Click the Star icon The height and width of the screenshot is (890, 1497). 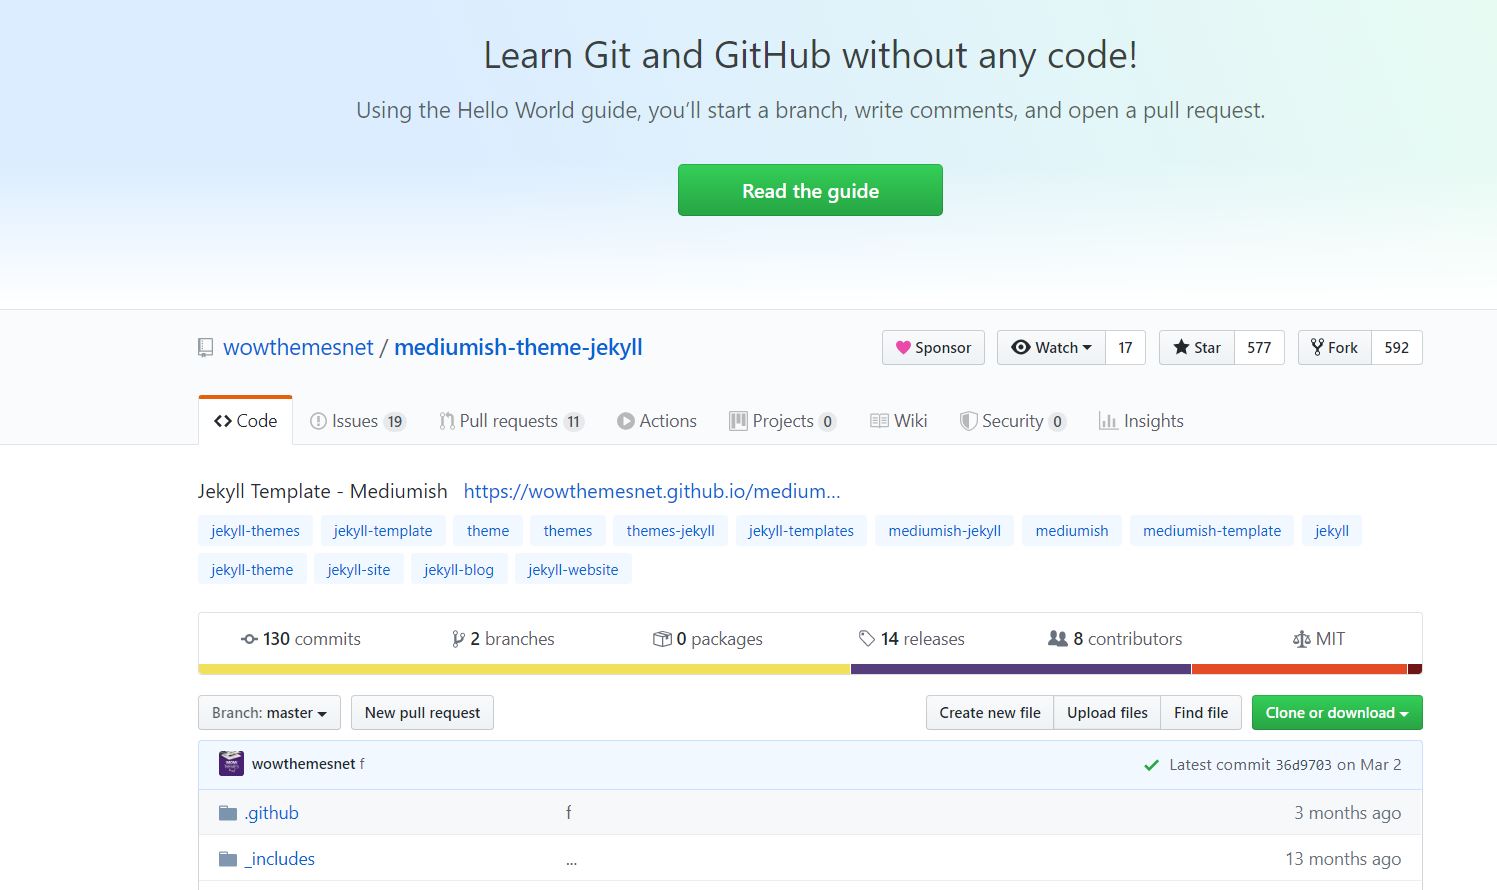click(1181, 347)
